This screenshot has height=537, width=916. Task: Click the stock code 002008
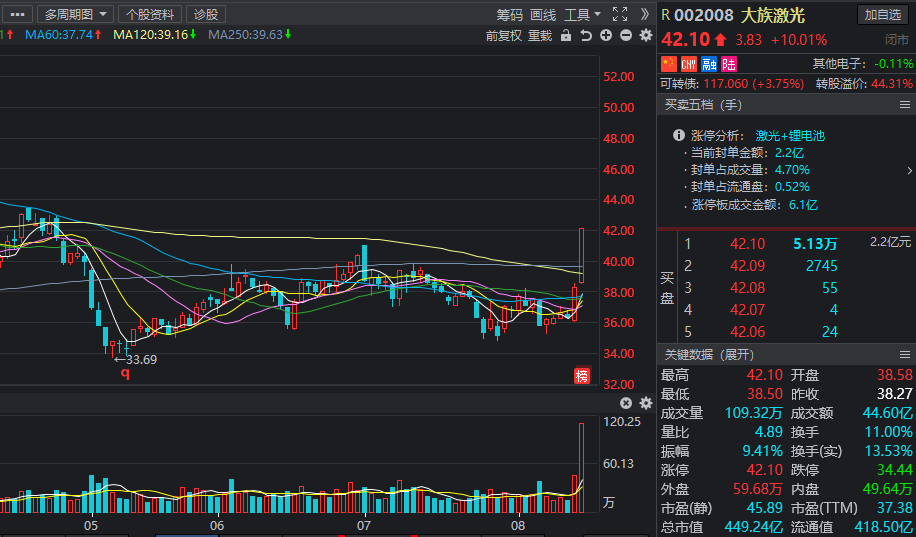(703, 15)
